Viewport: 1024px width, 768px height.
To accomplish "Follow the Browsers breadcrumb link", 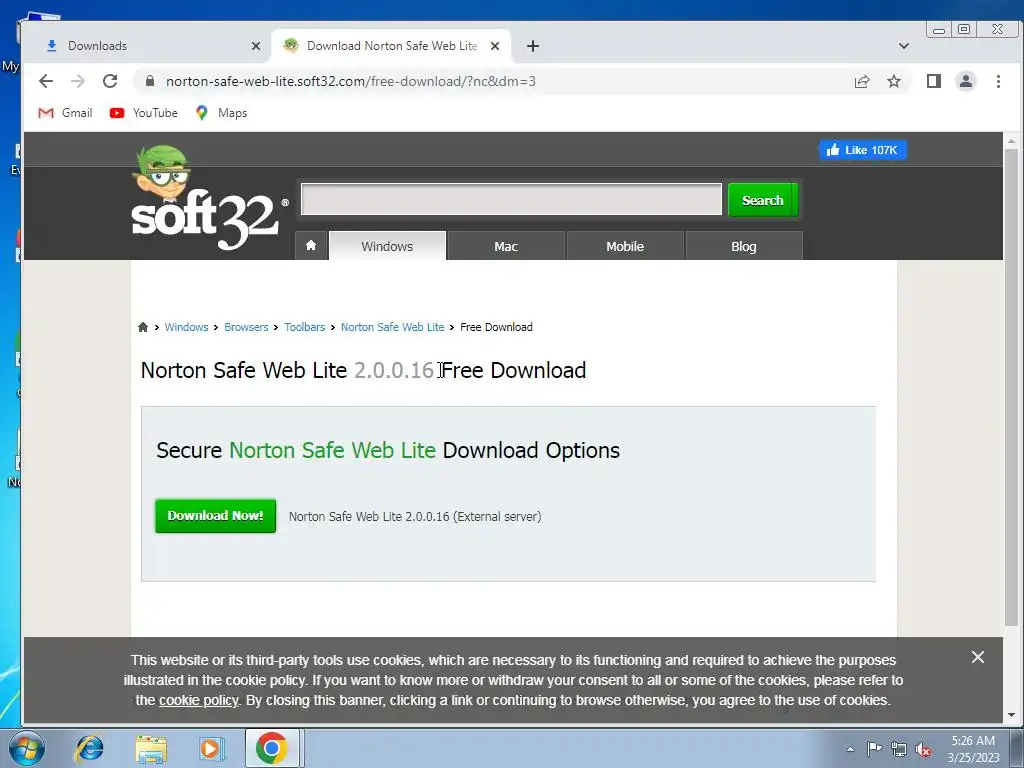I will [246, 327].
